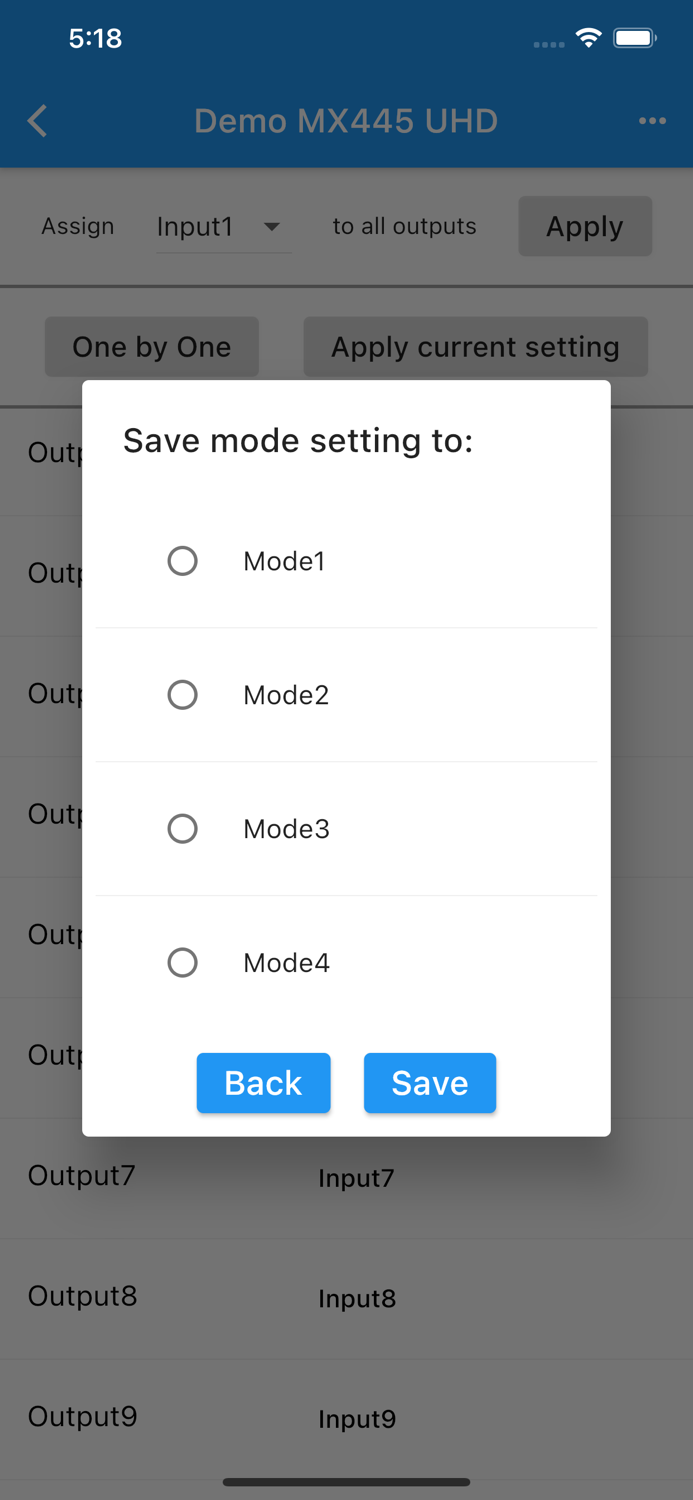The height and width of the screenshot is (1500, 693).
Task: Tap the Mode3 label text
Action: pyautogui.click(x=287, y=829)
